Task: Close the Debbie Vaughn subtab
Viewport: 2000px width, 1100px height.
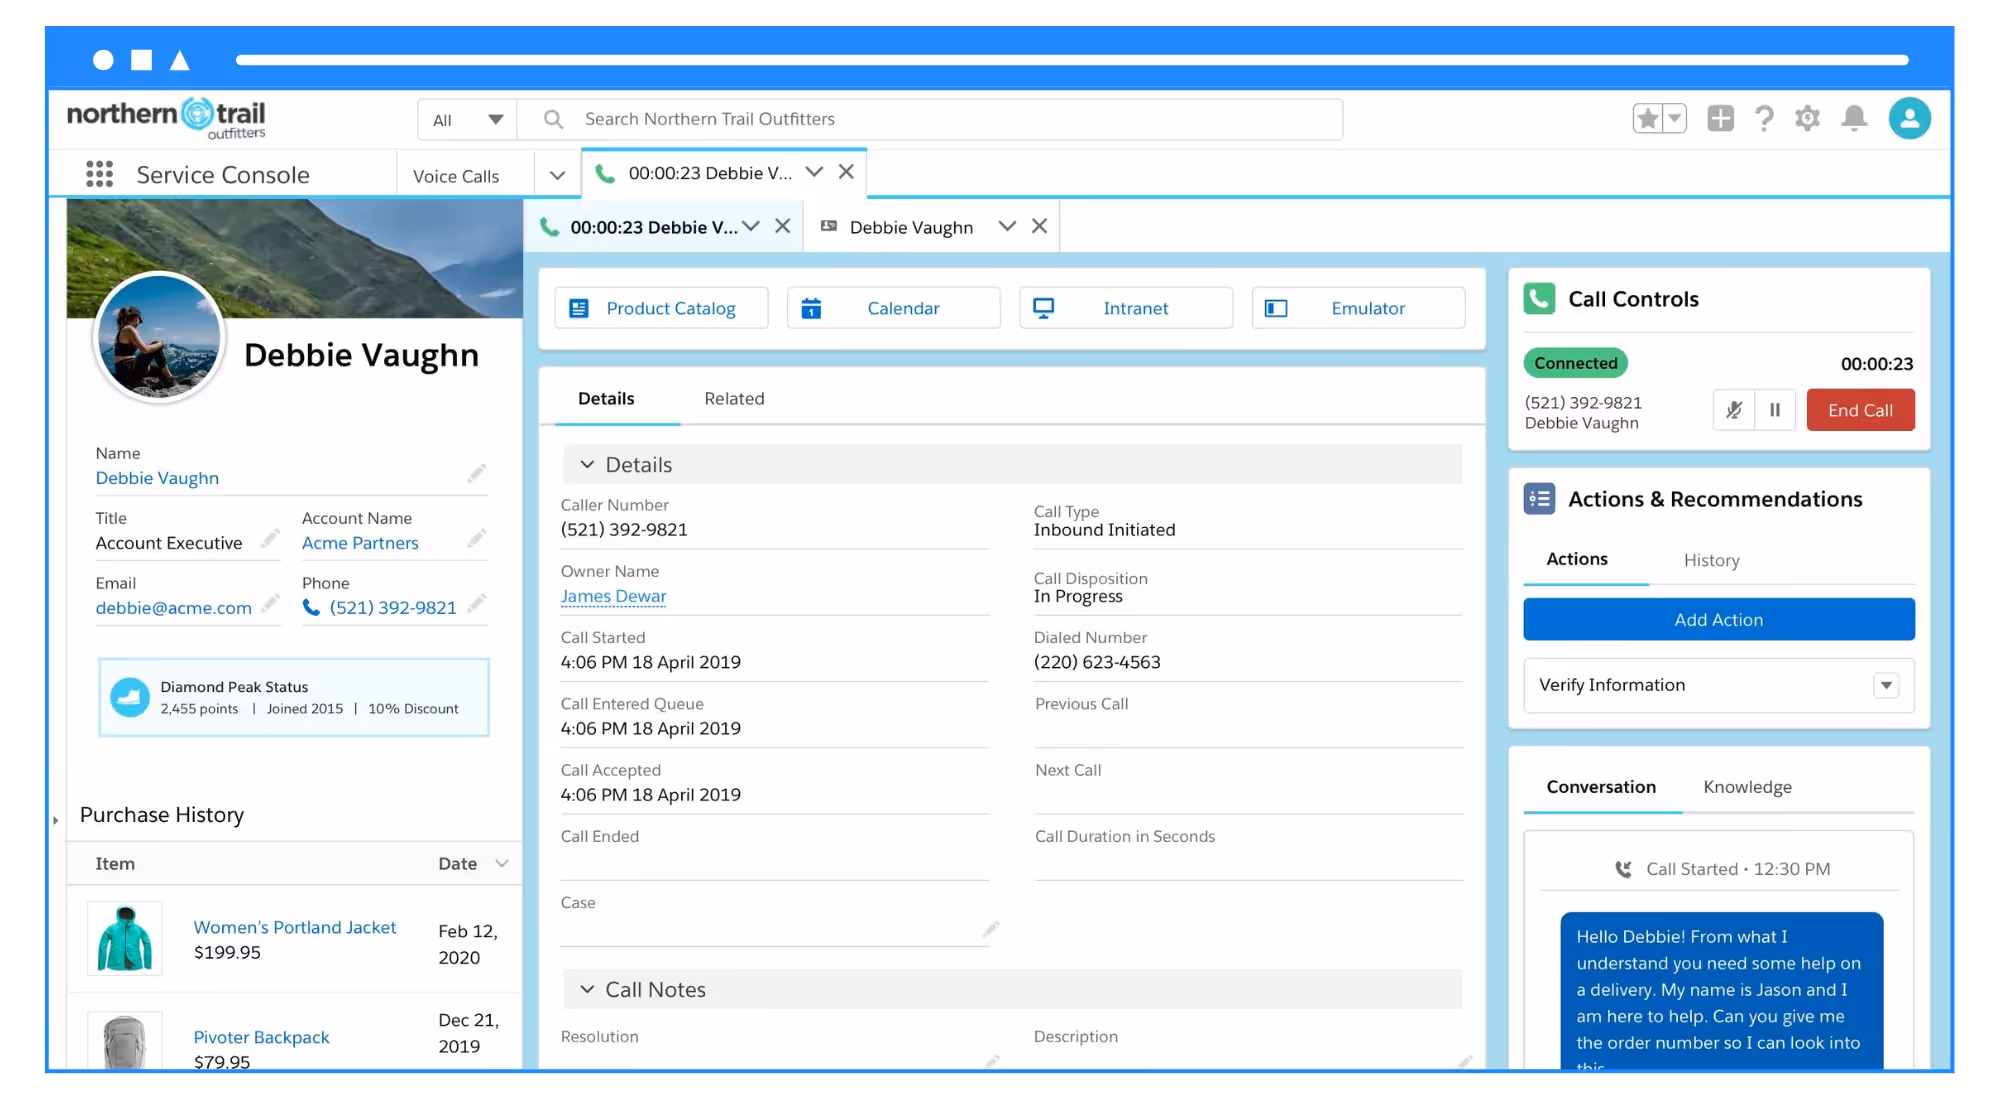Action: (x=1039, y=227)
